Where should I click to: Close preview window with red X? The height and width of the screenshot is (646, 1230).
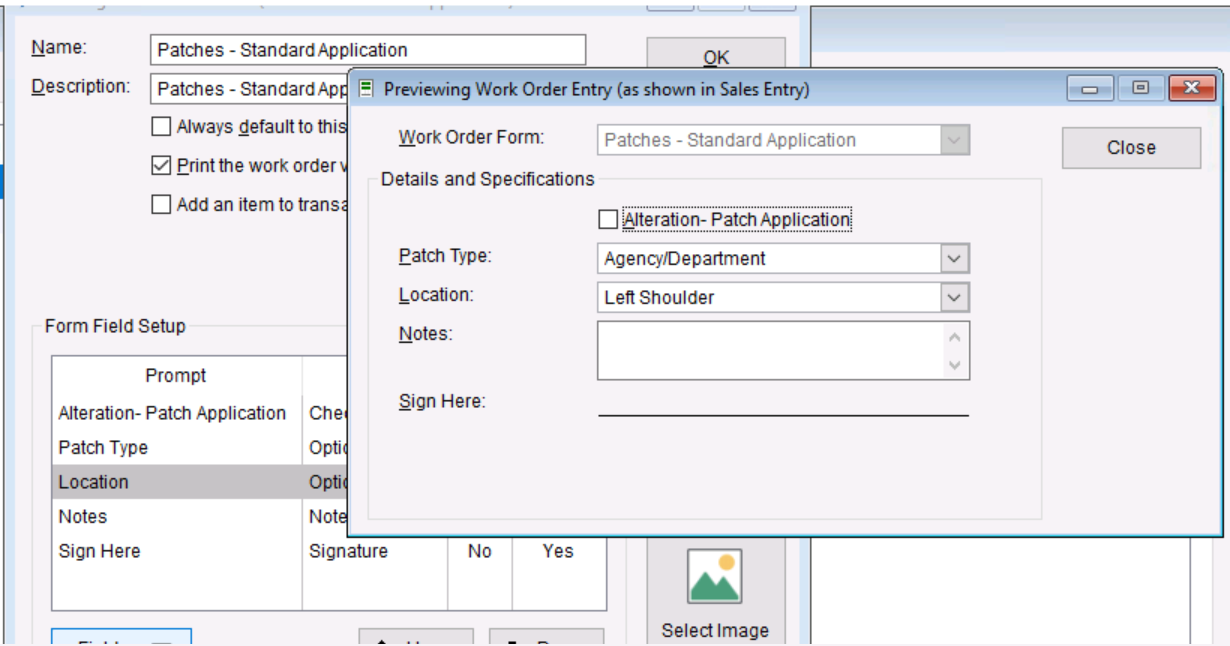tap(1191, 89)
